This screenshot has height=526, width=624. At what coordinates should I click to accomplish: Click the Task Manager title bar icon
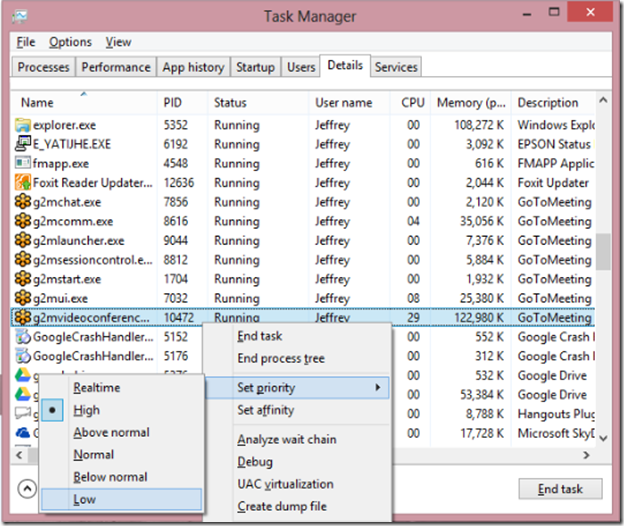tap(20, 16)
